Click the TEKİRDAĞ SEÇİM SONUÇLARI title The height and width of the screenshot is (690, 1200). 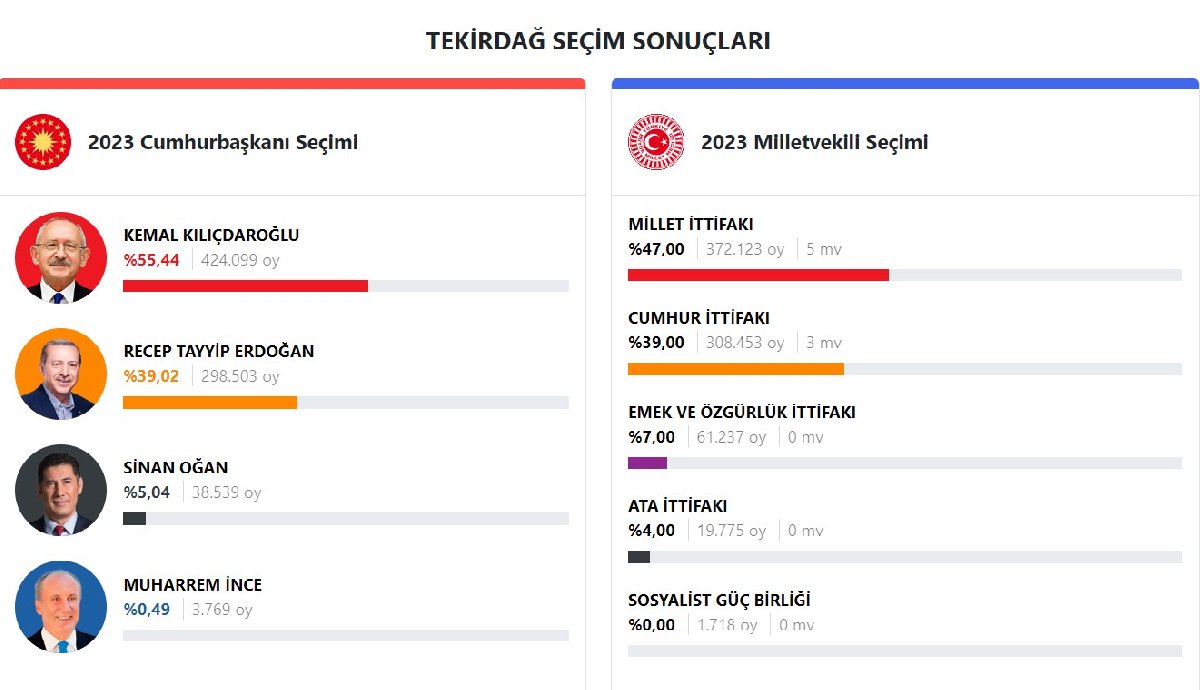pos(598,41)
